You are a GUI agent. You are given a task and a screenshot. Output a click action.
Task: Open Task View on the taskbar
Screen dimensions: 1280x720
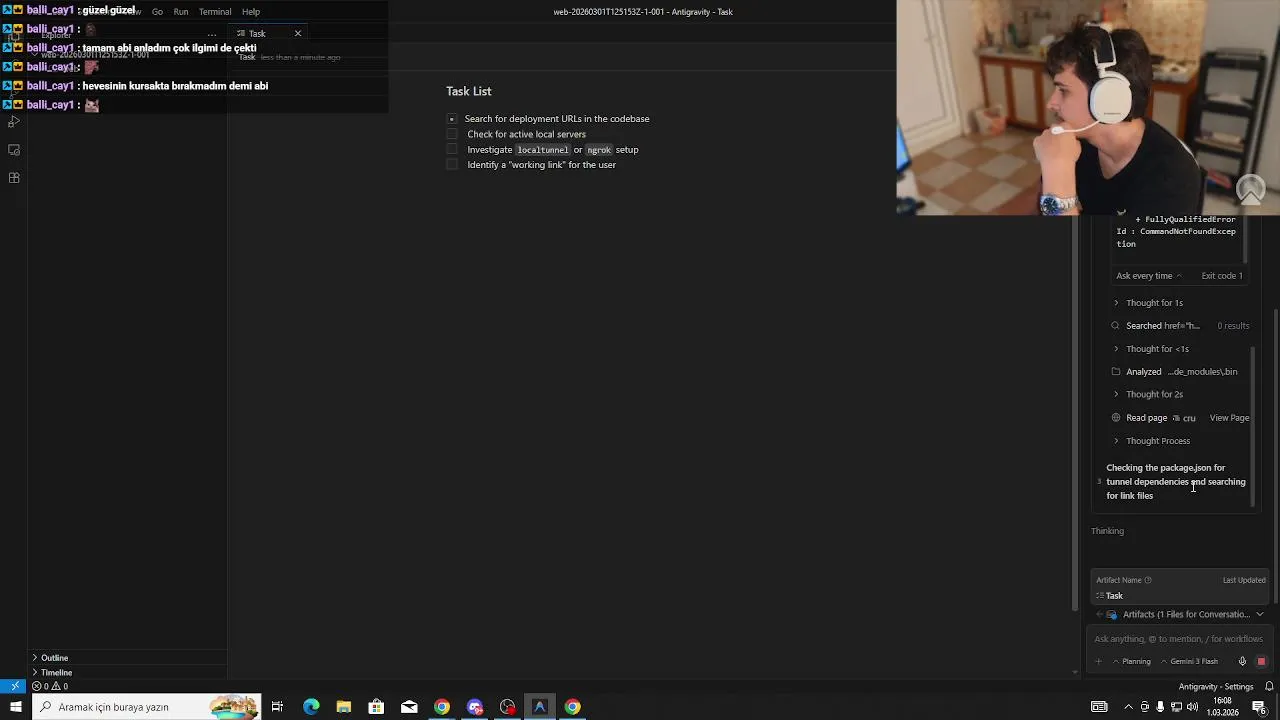[277, 707]
